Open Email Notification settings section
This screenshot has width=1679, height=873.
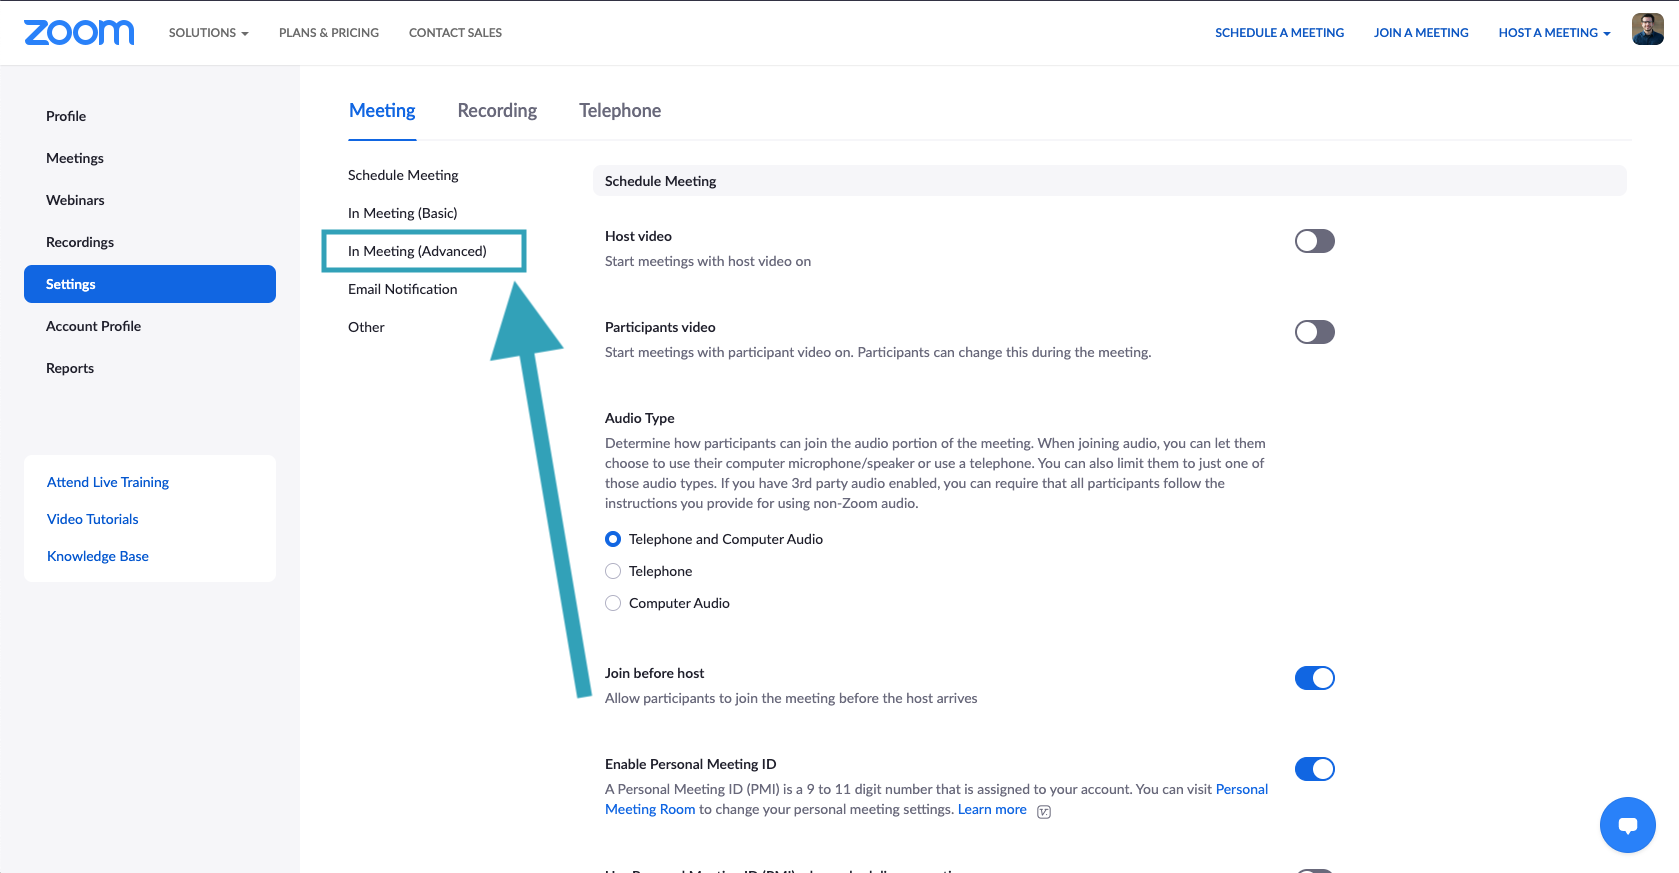pos(402,289)
